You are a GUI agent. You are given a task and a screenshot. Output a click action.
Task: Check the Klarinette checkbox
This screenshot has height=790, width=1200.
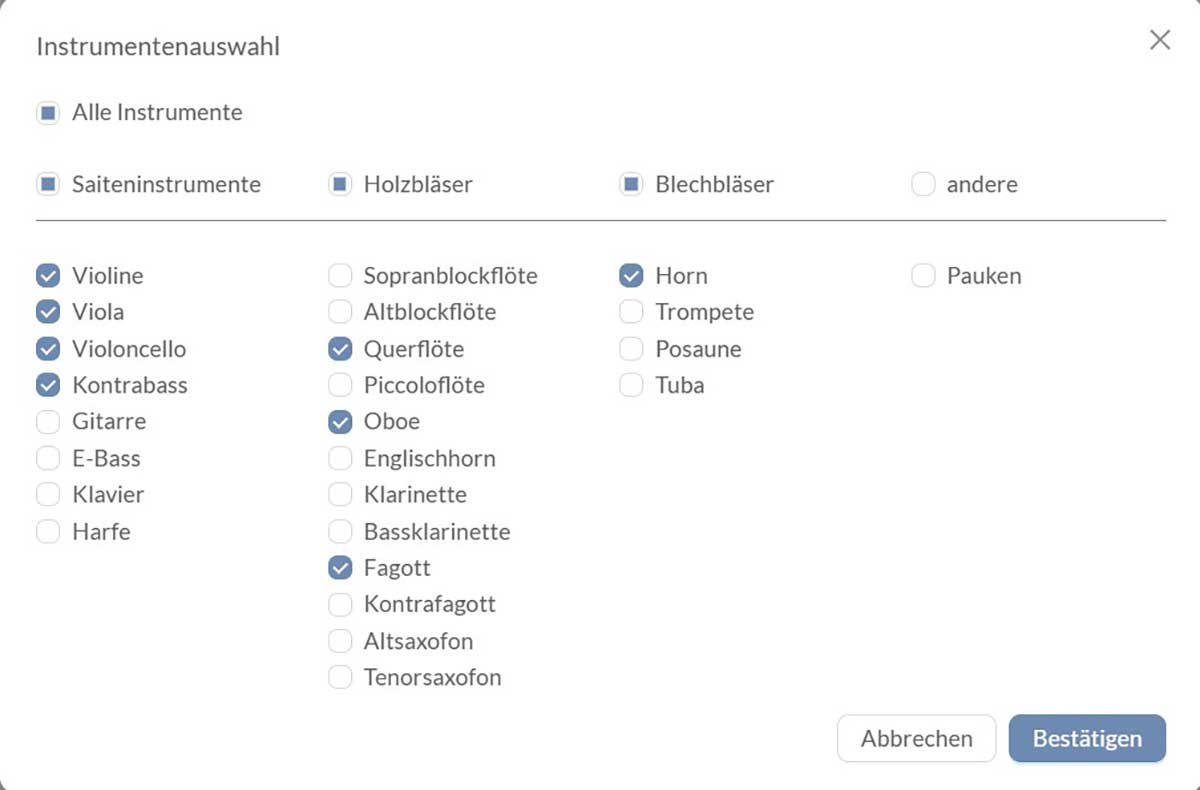coord(340,495)
